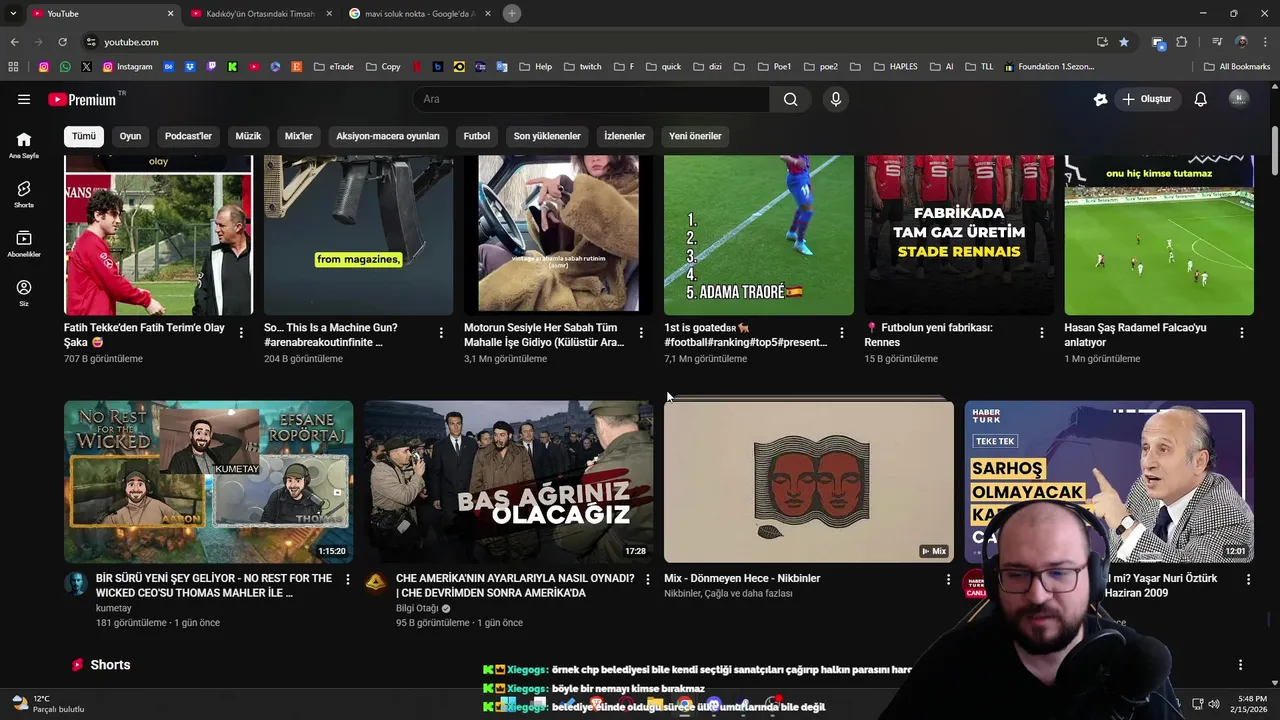Select the Podcast'ler filter chip
This screenshot has width=1280, height=720.
[x=188, y=136]
